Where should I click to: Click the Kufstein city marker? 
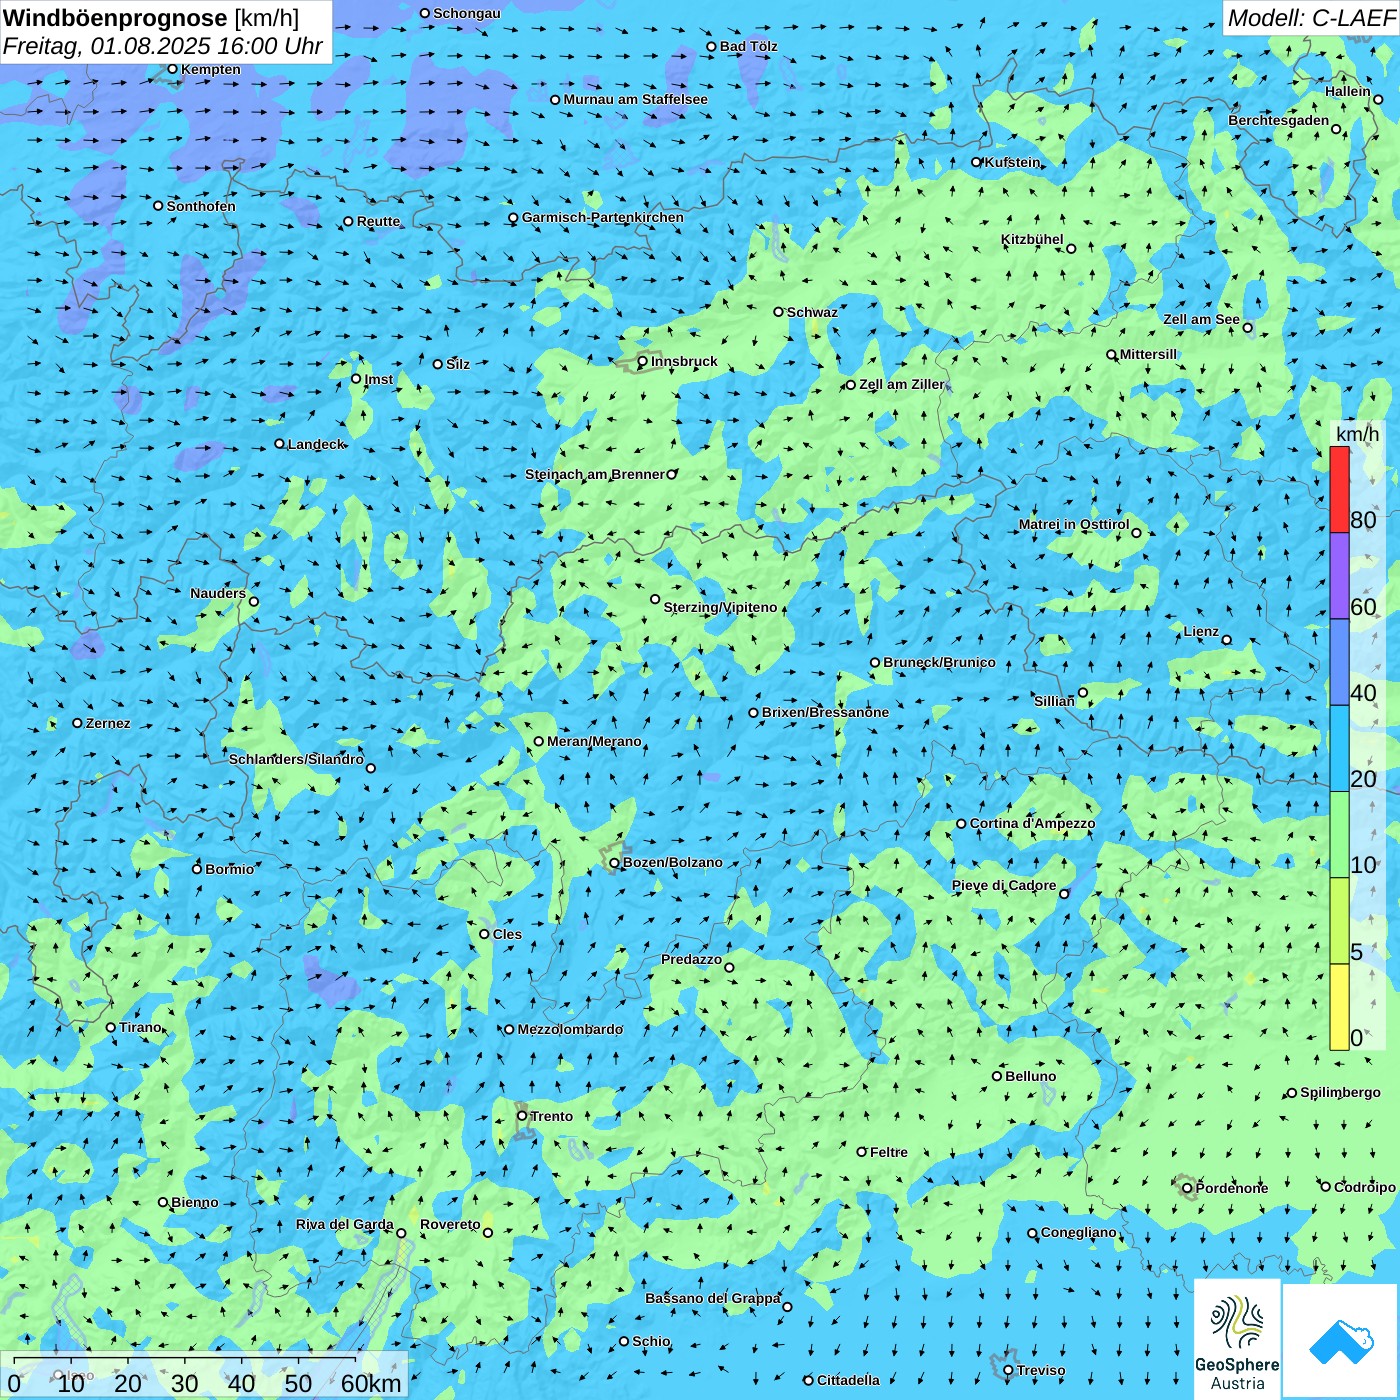(977, 162)
